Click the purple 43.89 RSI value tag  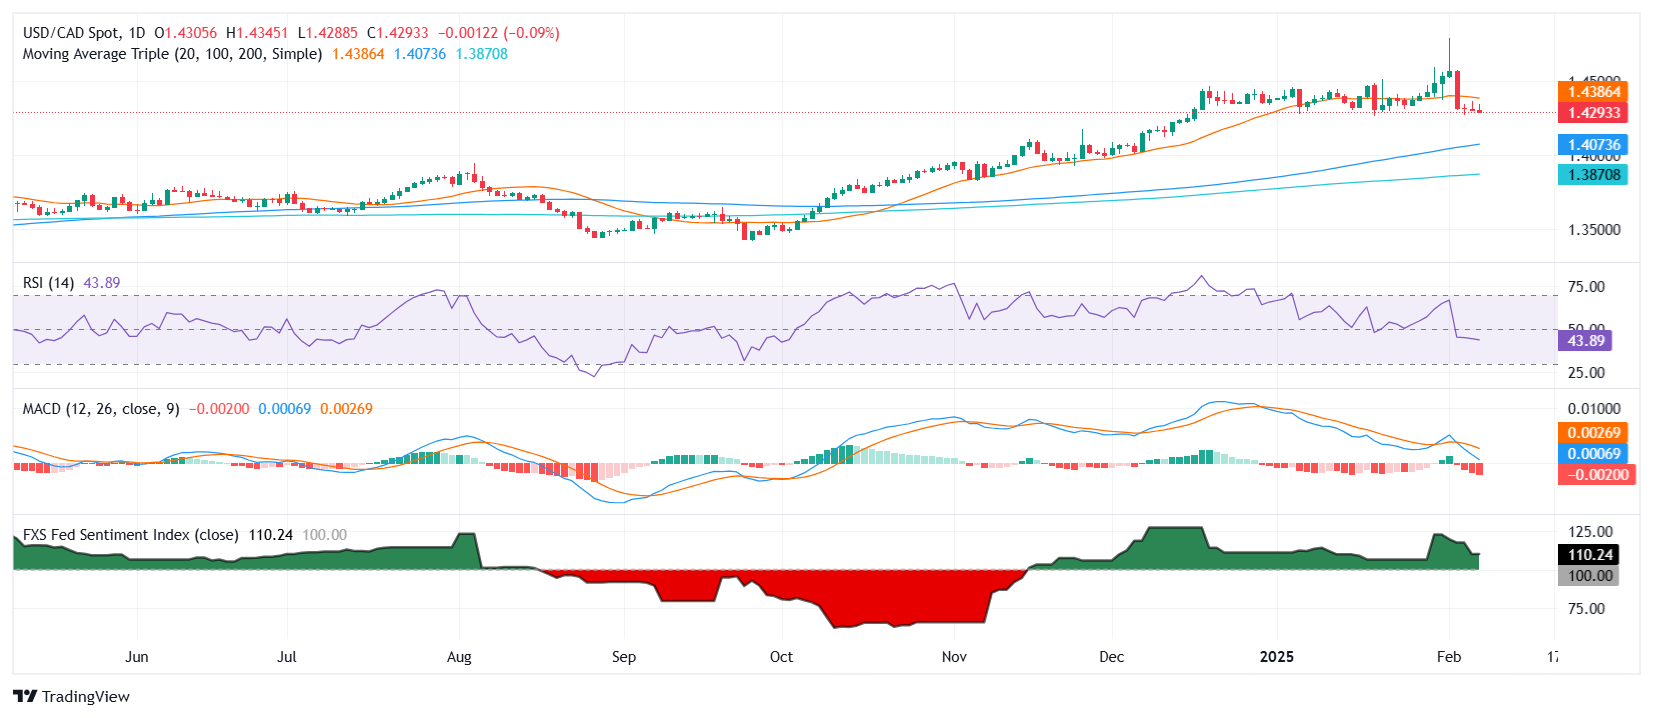[x=1585, y=341]
